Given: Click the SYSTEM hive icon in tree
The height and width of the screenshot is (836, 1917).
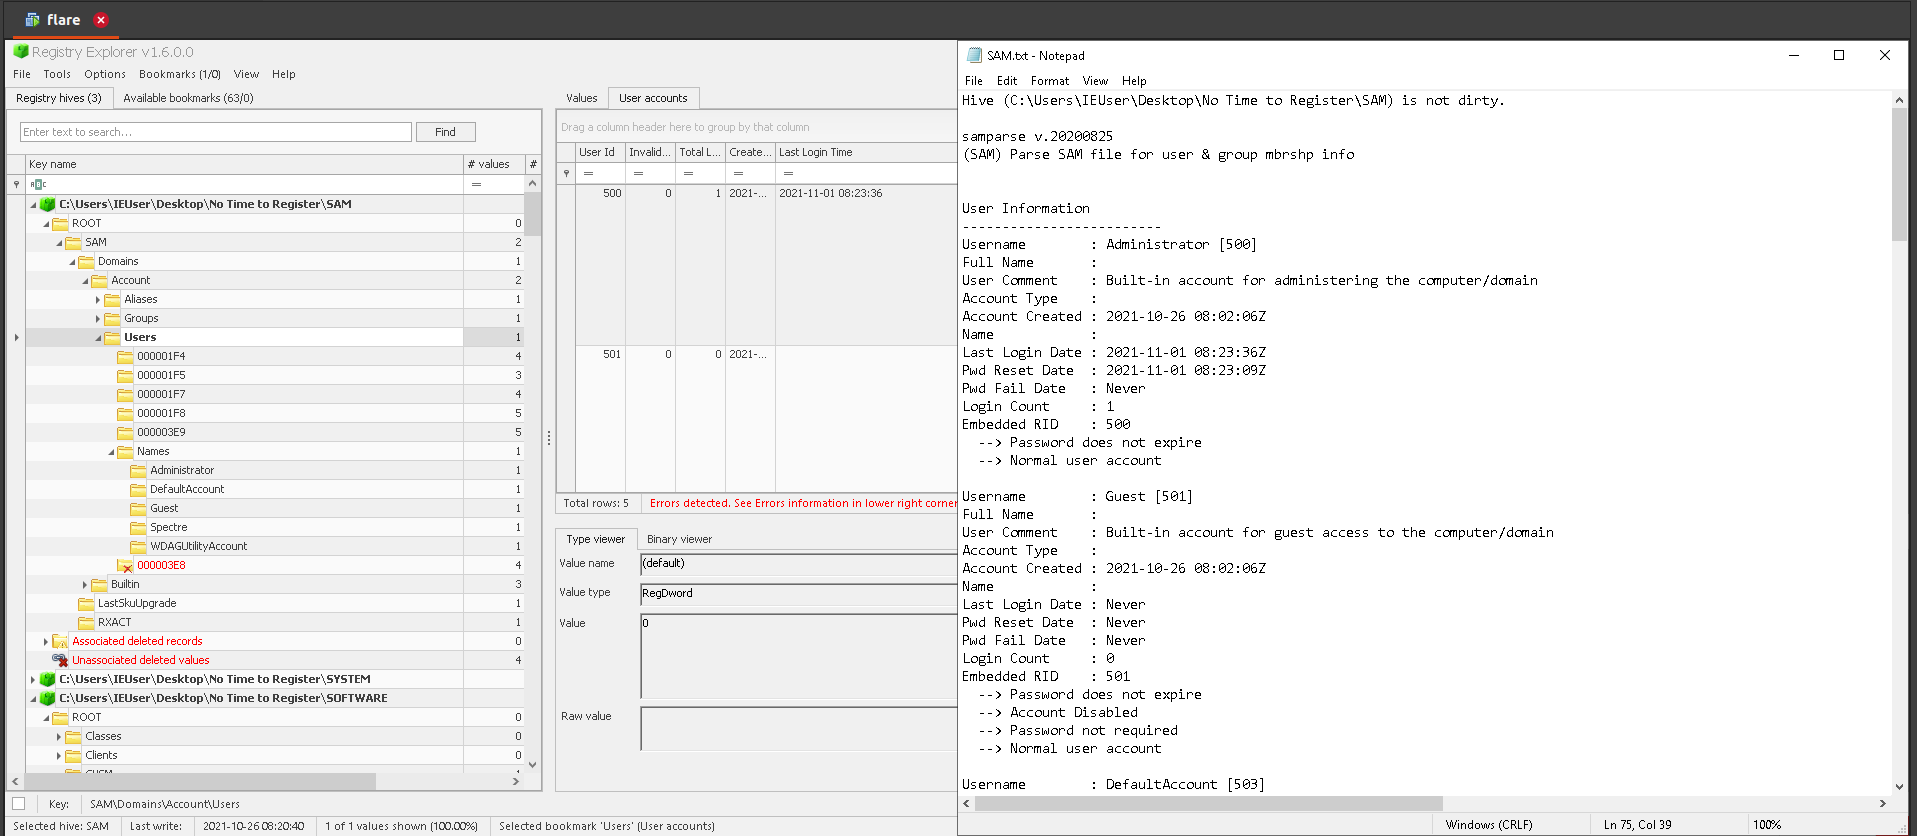Looking at the screenshot, I should point(47,679).
